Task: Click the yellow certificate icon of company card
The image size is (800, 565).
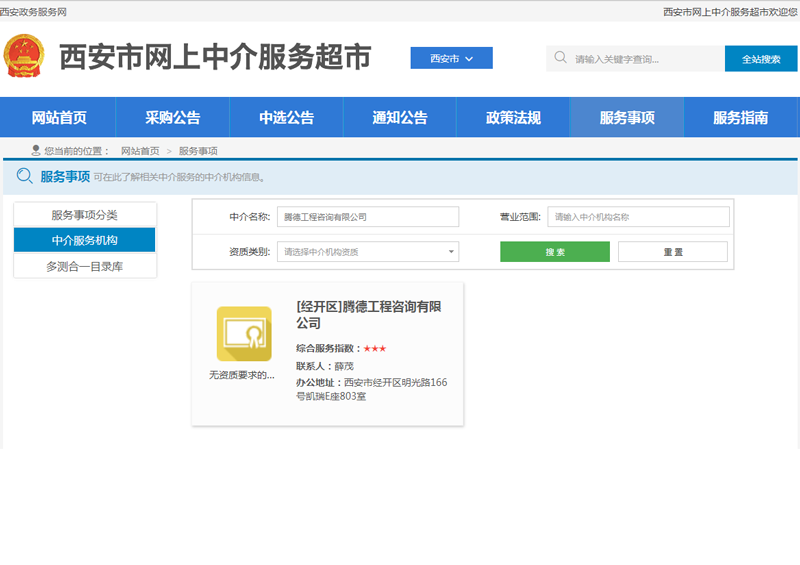Action: coord(244,334)
